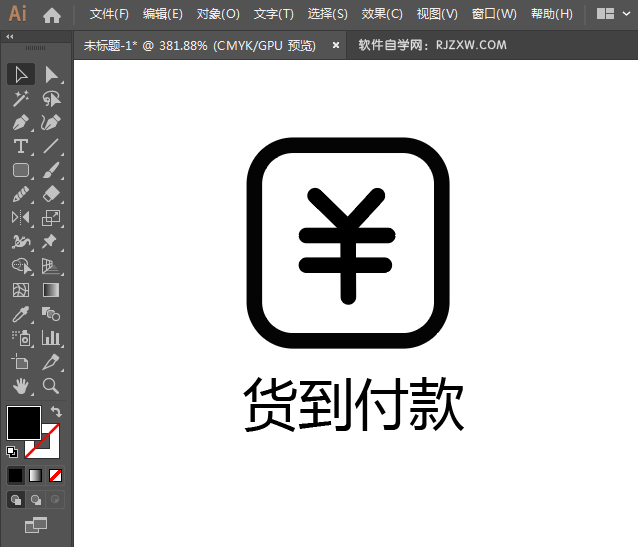Screen dimensions: 638x547
Task: Select the Type tool
Action: pos(21,147)
